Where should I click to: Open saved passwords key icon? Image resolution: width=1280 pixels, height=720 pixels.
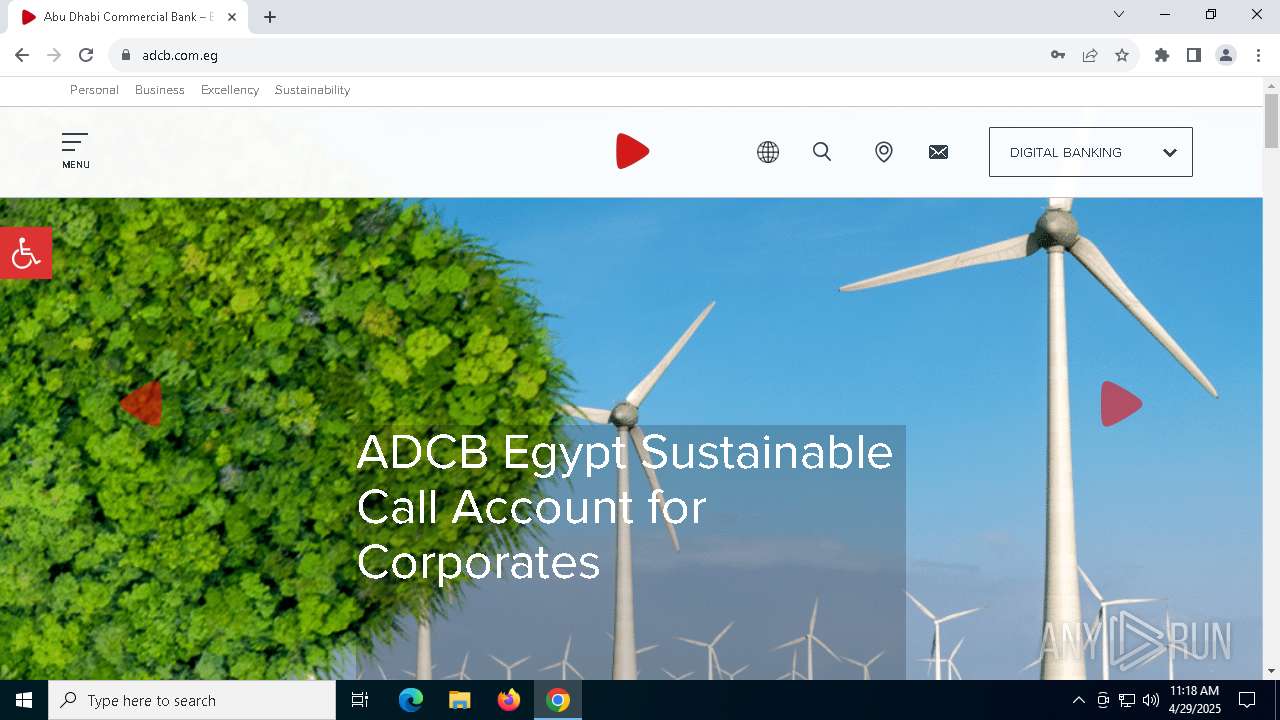point(1058,55)
